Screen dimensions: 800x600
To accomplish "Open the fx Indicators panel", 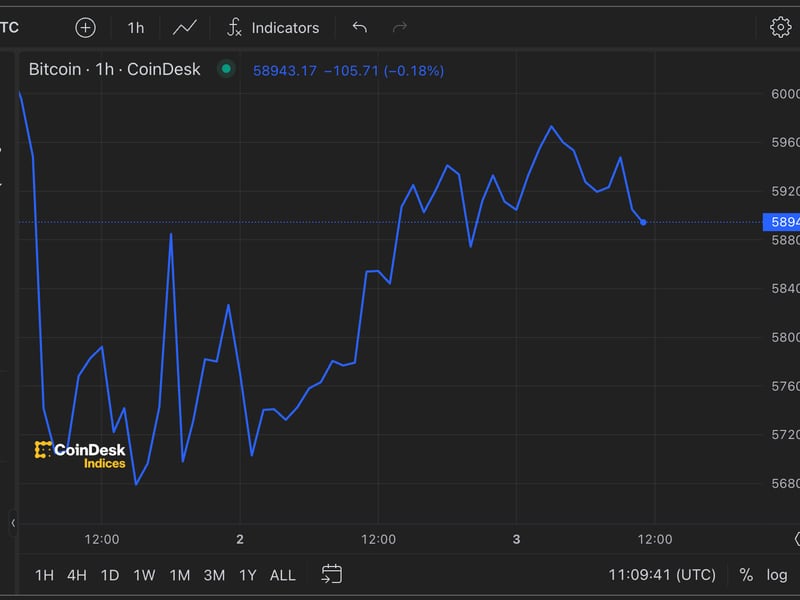I will click(x=273, y=27).
